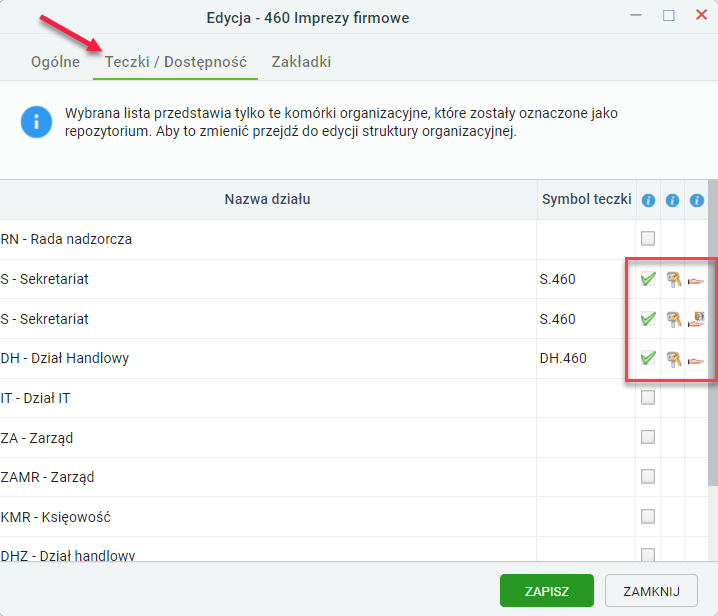Click the info icon above the hand icons column
The width and height of the screenshot is (718, 616).
[696, 200]
